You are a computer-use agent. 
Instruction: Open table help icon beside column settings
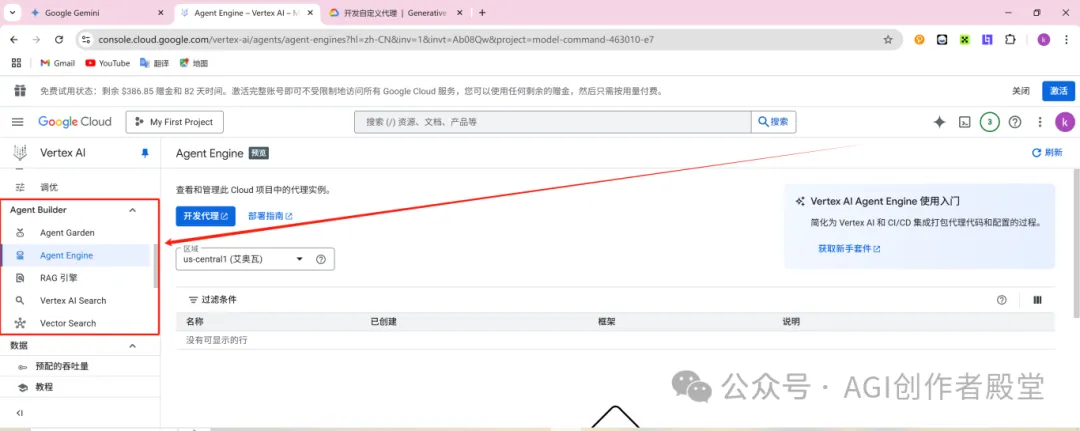[x=1002, y=299]
